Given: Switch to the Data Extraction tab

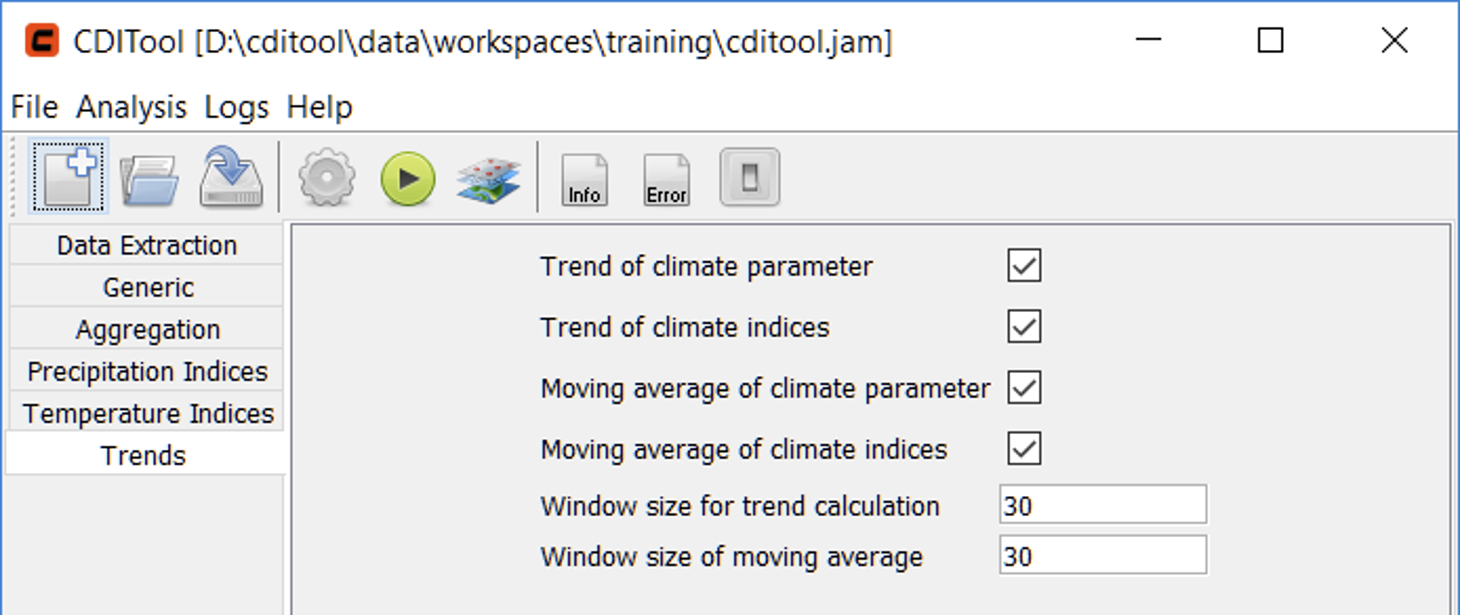Looking at the screenshot, I should (x=147, y=246).
